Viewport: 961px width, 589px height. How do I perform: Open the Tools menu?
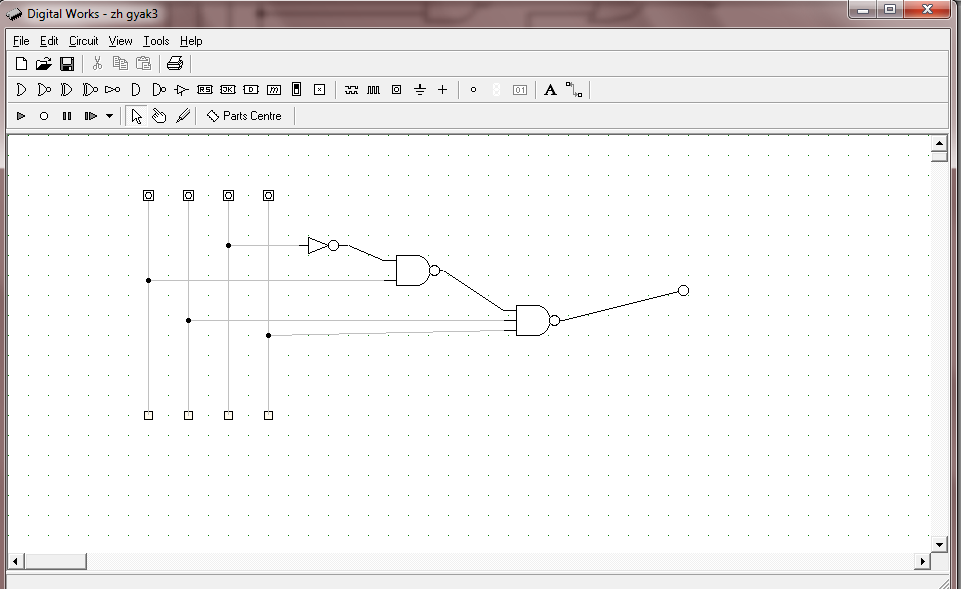[156, 41]
